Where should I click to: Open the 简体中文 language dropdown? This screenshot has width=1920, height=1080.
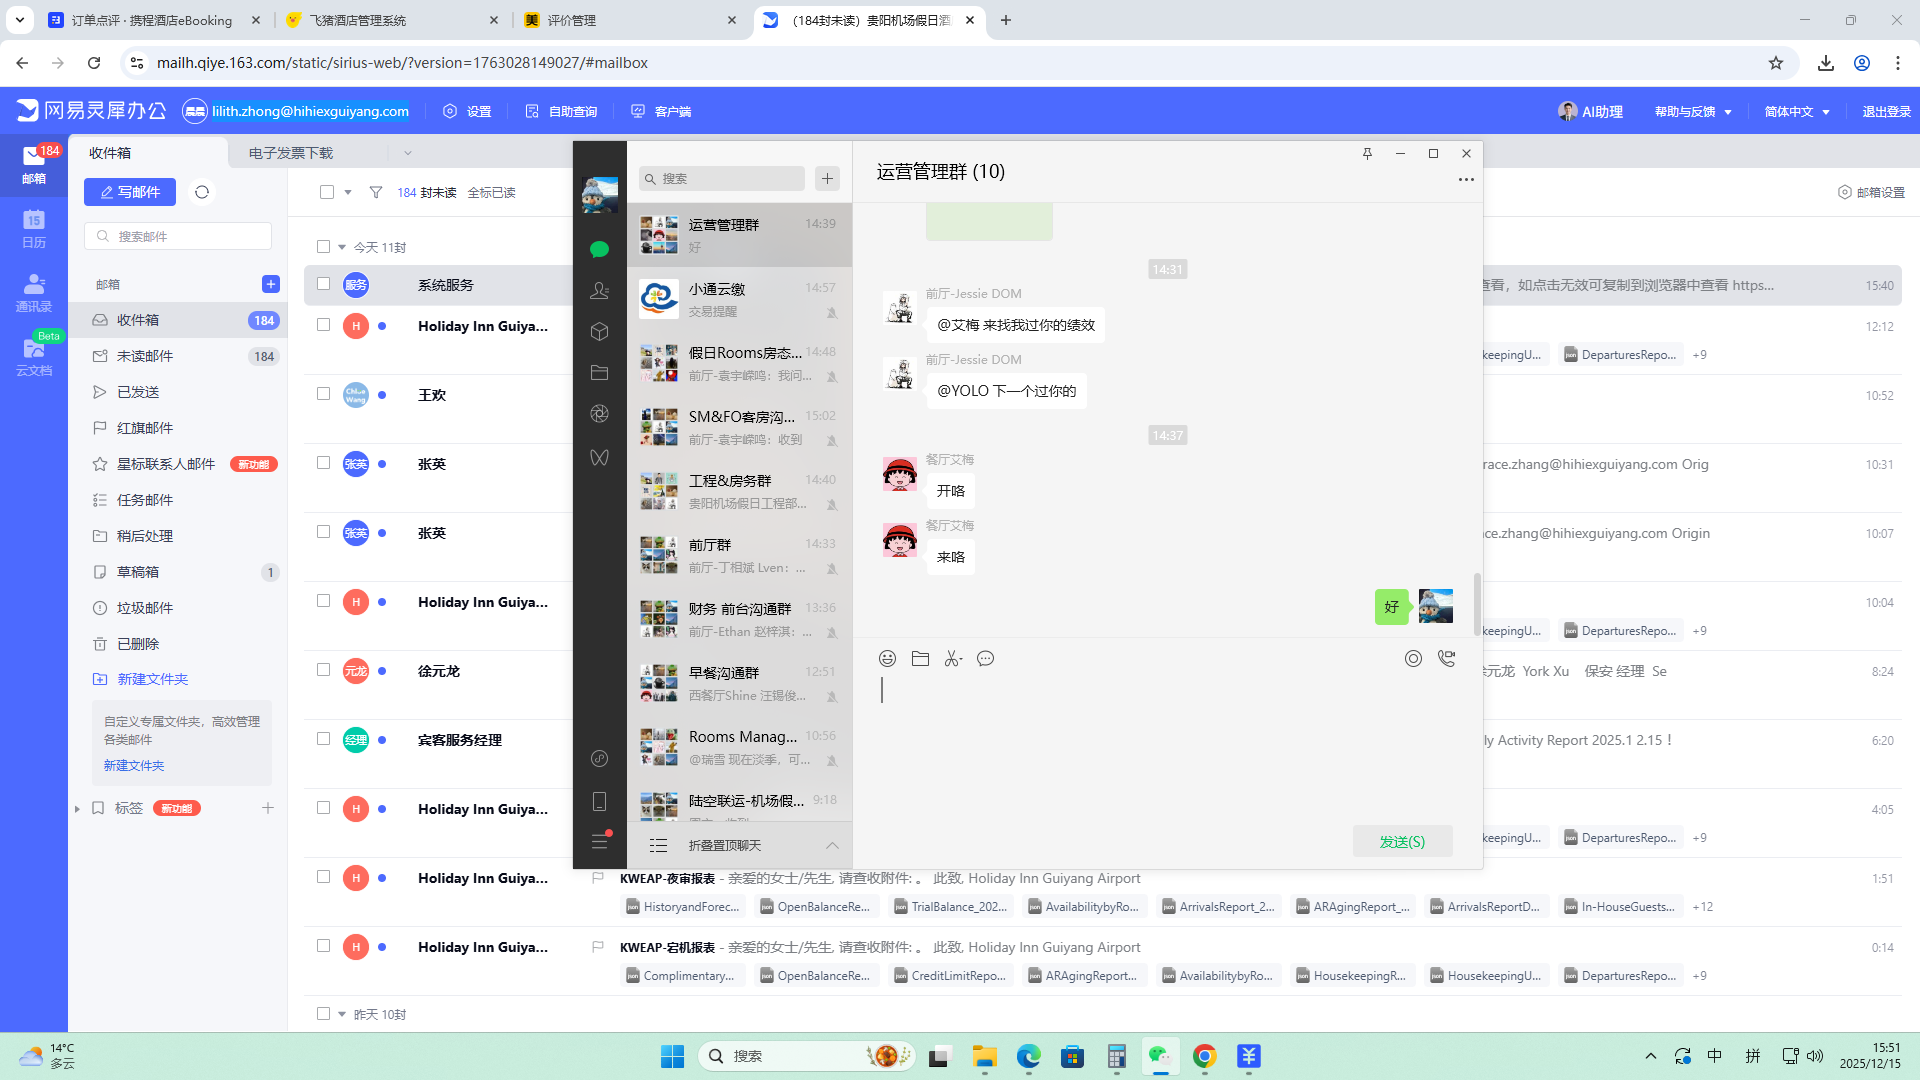pos(1797,111)
